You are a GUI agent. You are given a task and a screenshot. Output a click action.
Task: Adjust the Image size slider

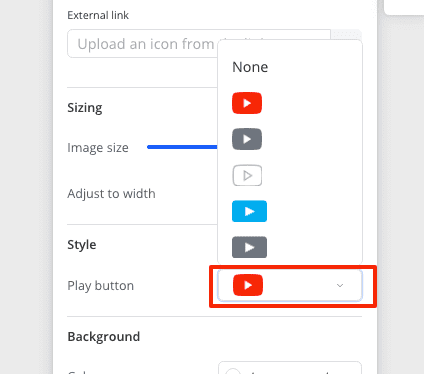(182, 147)
